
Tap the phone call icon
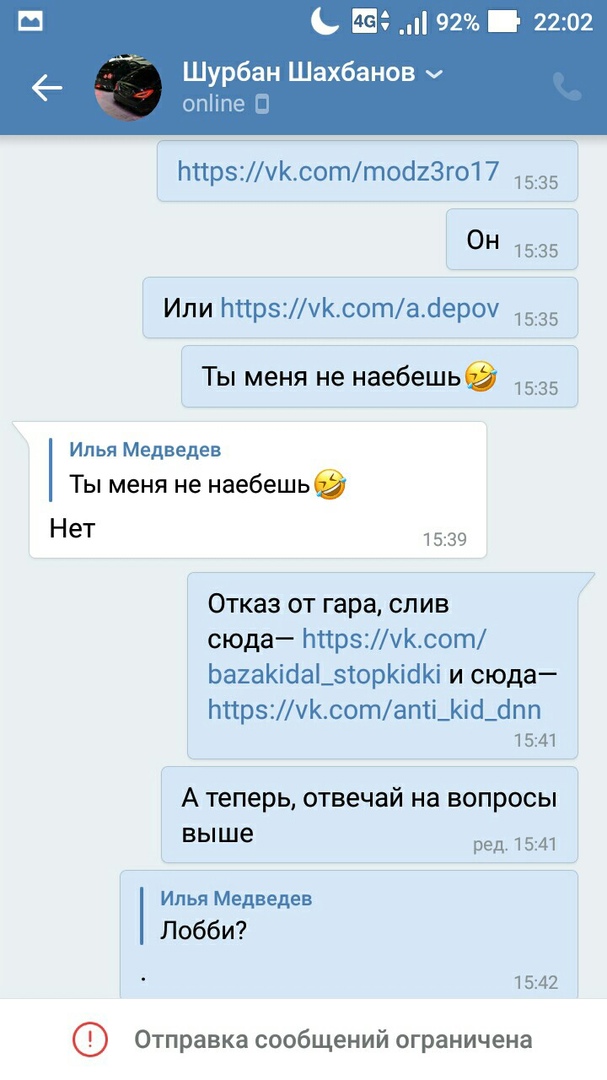567,87
